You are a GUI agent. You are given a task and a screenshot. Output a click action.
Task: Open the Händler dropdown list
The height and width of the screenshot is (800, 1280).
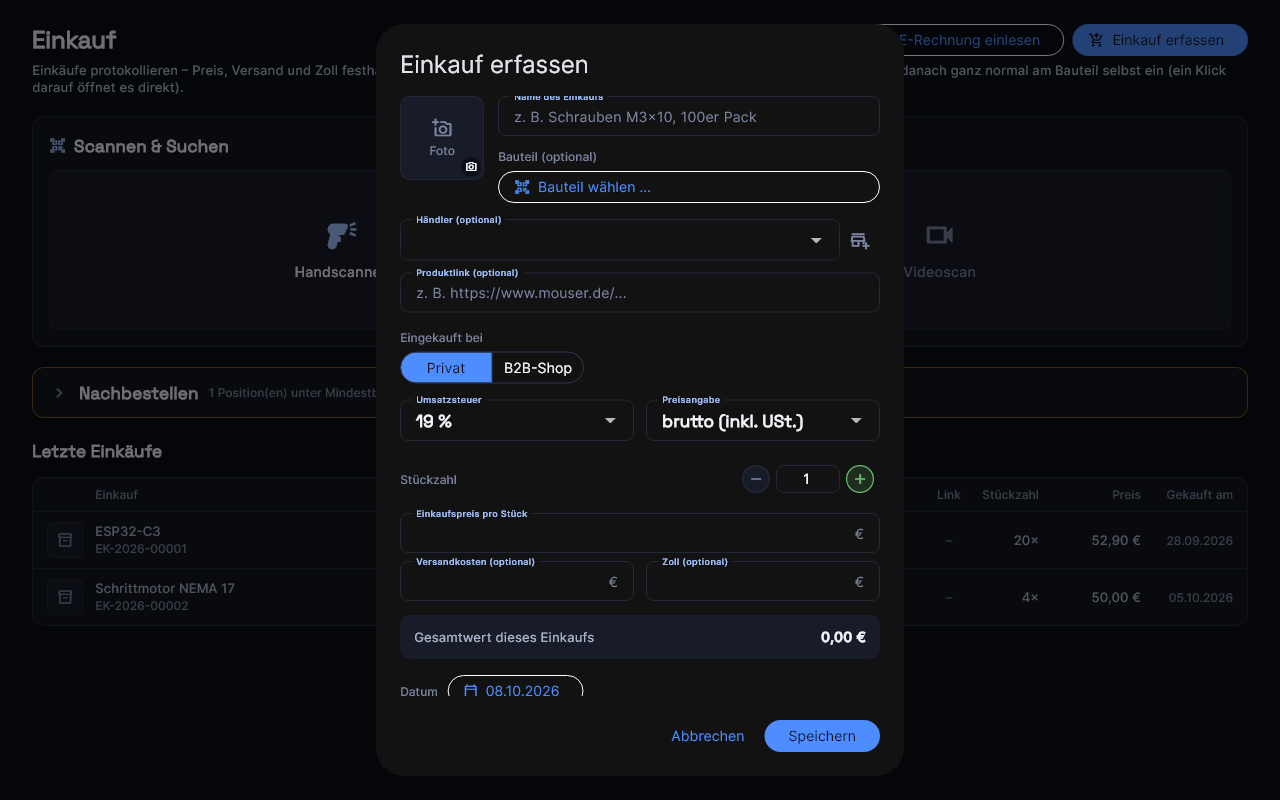(620, 240)
